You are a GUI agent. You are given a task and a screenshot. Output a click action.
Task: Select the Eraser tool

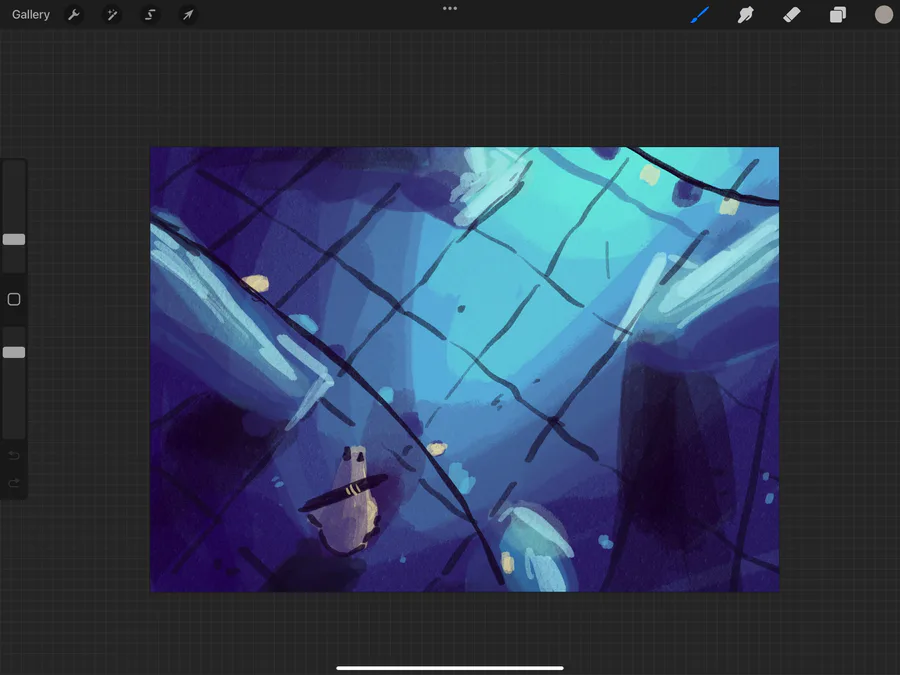coord(792,14)
